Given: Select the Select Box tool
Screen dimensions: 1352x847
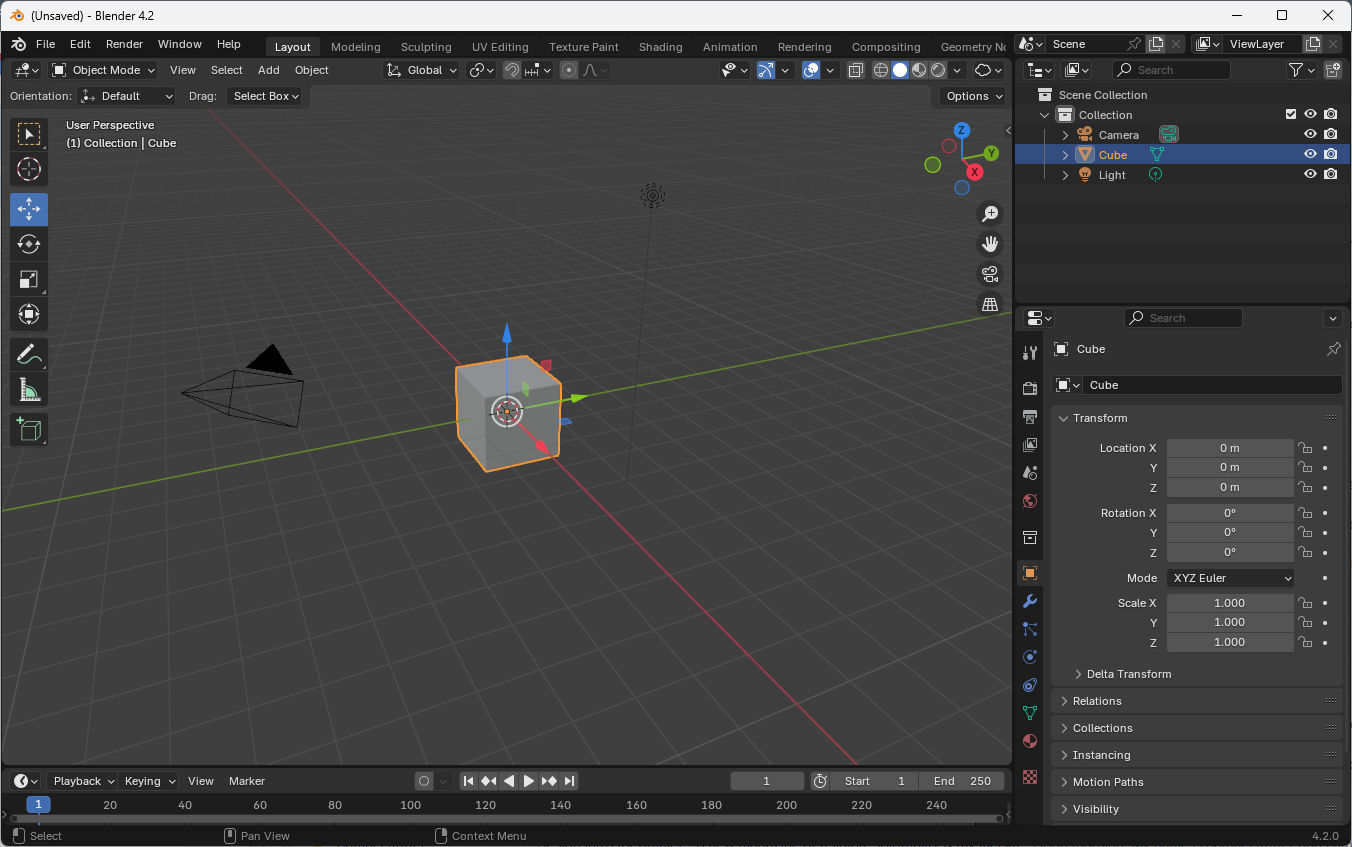Looking at the screenshot, I should pyautogui.click(x=29, y=134).
